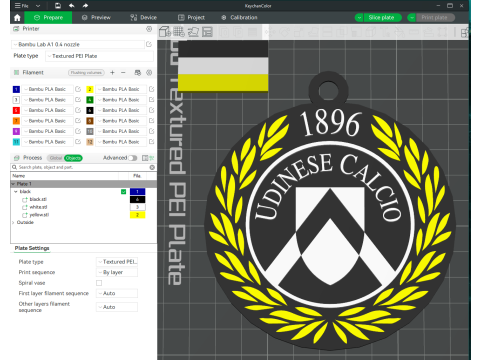Click the Arrange all objects icon
The height and width of the screenshot is (360, 480).
[208, 32]
